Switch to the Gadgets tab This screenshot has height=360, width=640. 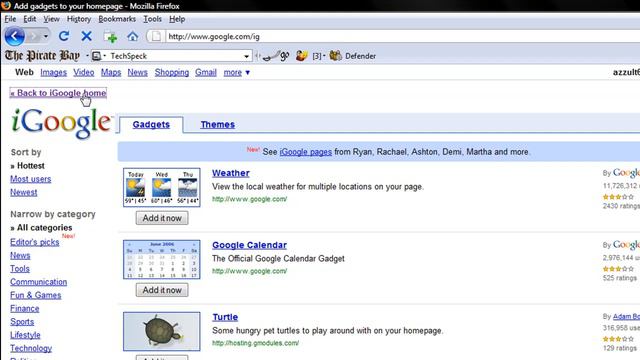point(151,124)
